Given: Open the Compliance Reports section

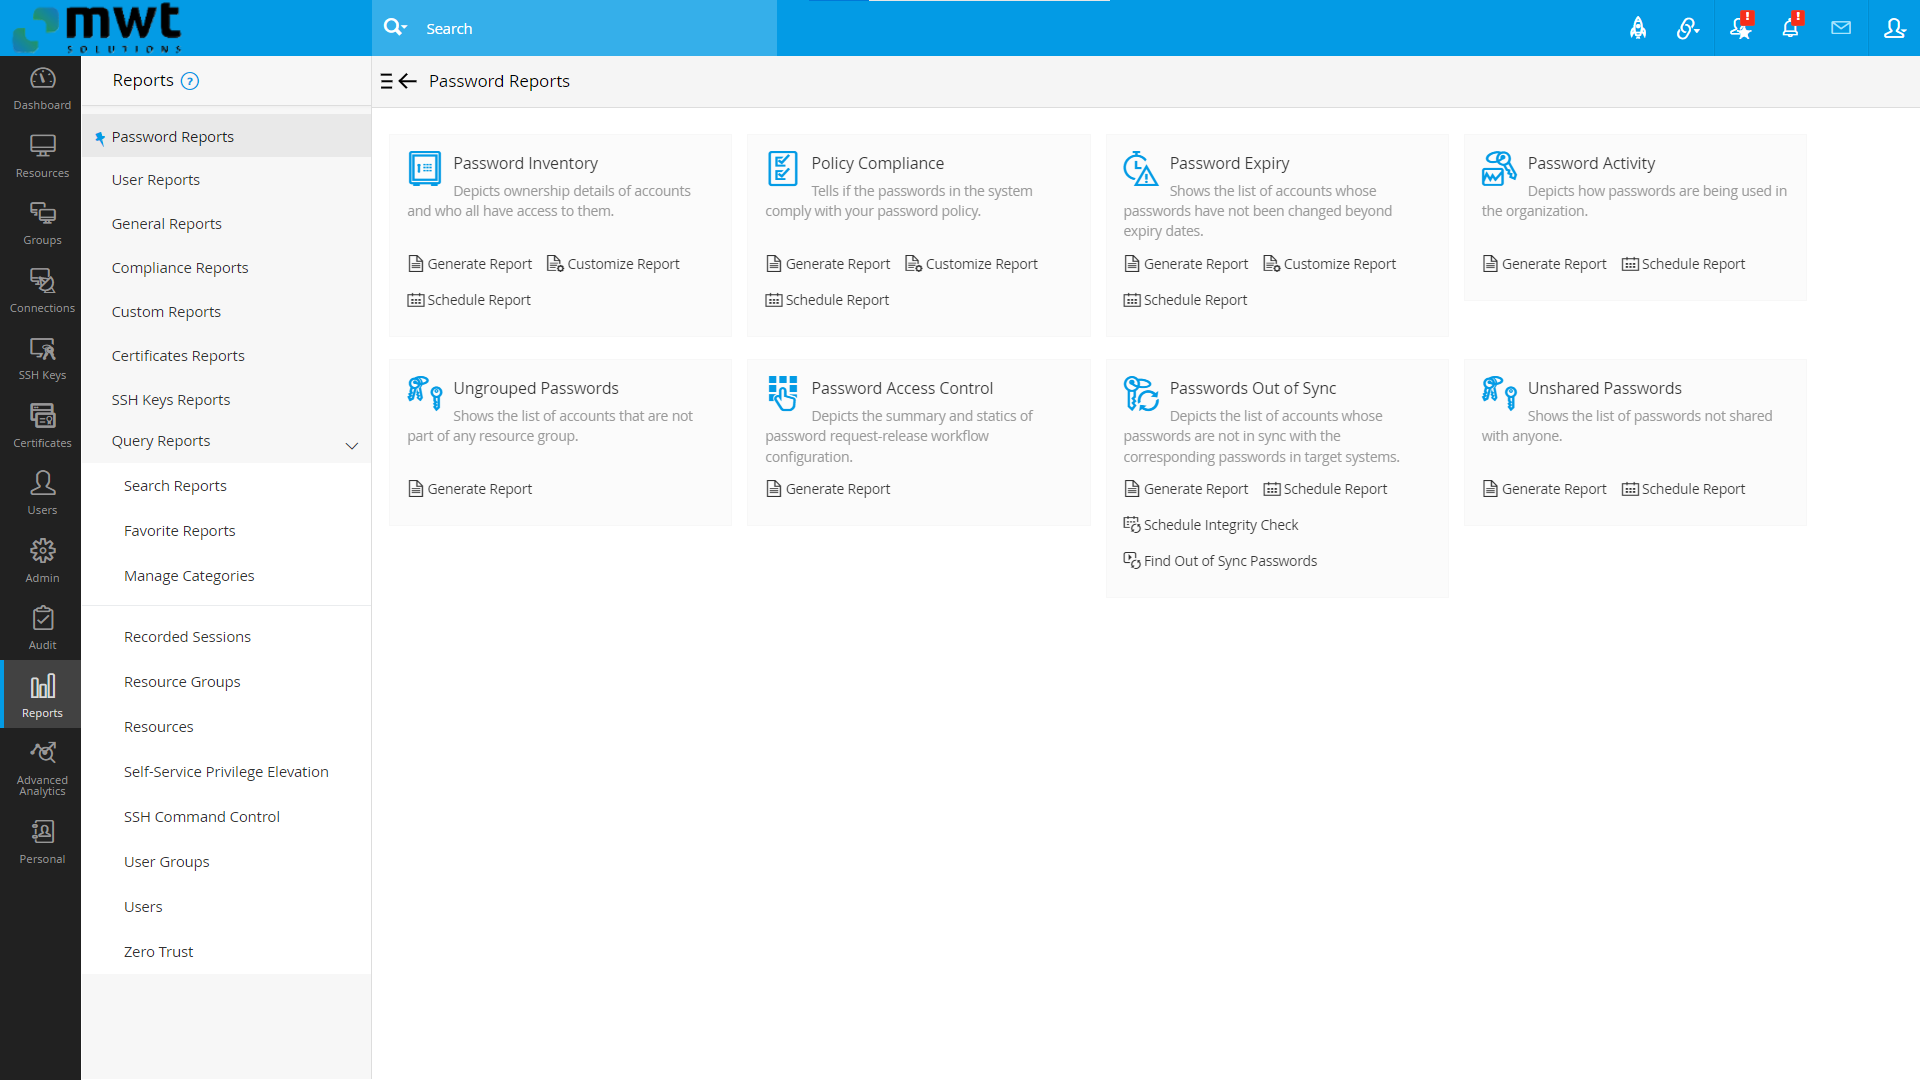Looking at the screenshot, I should tap(179, 267).
